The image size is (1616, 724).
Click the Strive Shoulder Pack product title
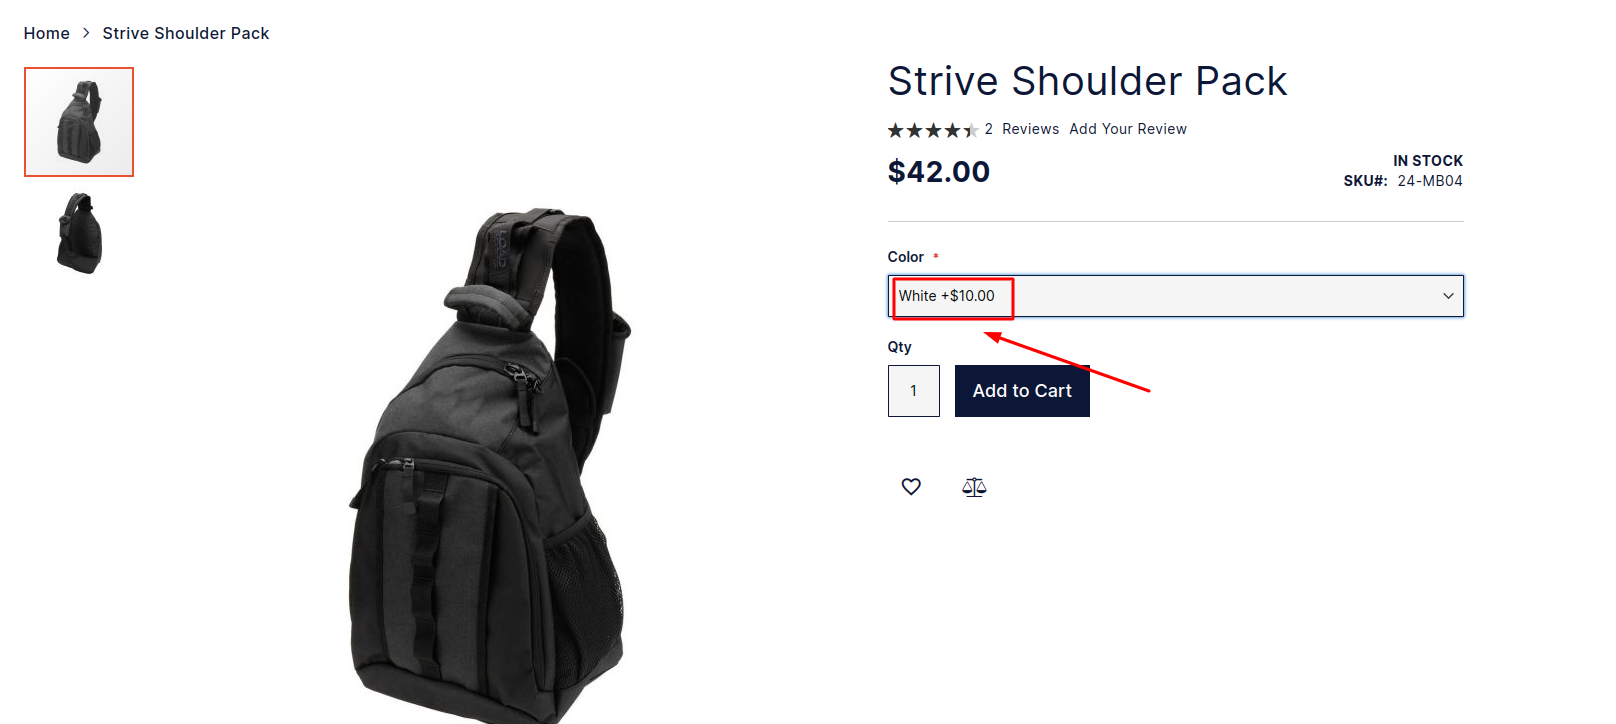coord(1088,81)
